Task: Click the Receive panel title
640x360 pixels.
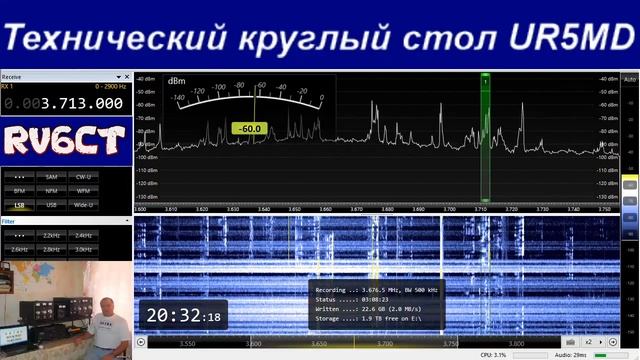Action: [11, 77]
